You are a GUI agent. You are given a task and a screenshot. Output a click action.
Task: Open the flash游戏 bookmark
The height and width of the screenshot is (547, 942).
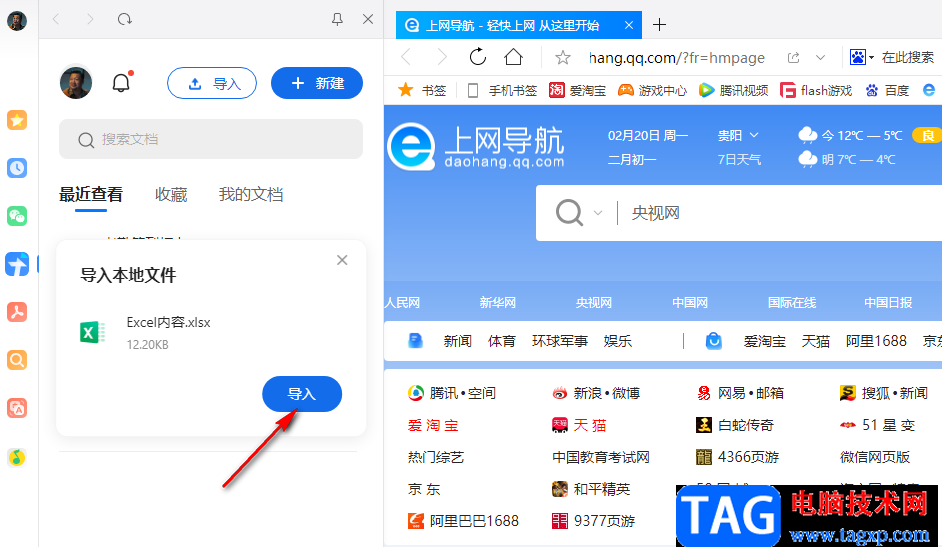816,90
